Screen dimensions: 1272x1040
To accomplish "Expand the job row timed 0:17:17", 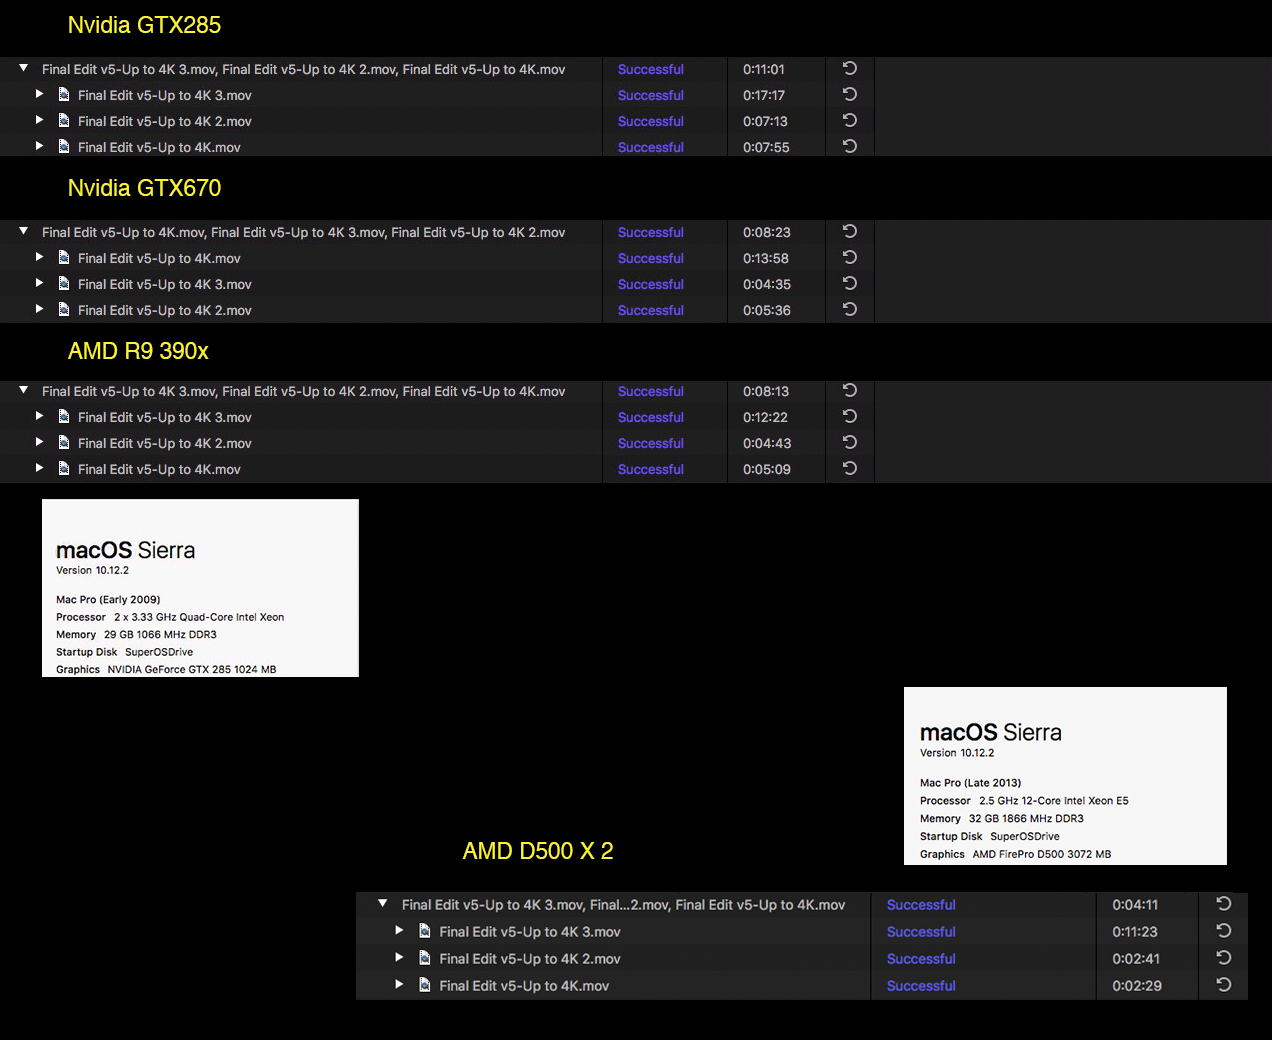I will 40,93.
